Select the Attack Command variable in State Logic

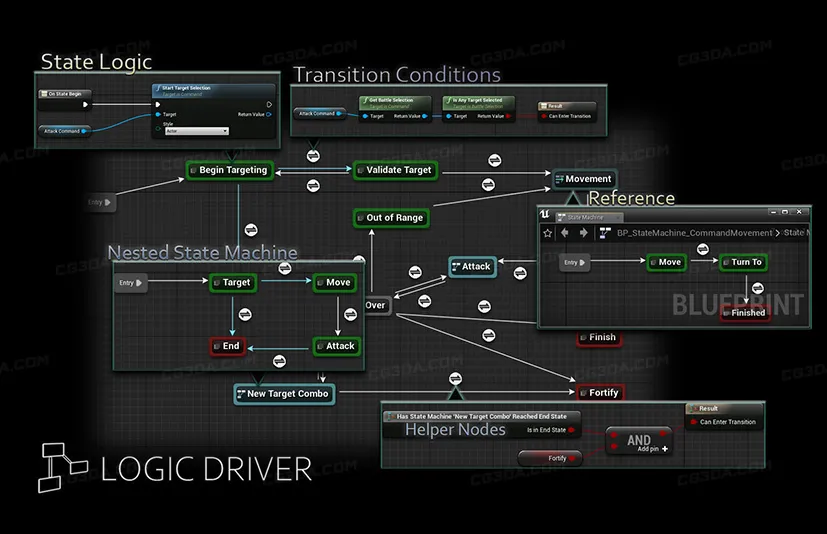pyautogui.click(x=62, y=130)
